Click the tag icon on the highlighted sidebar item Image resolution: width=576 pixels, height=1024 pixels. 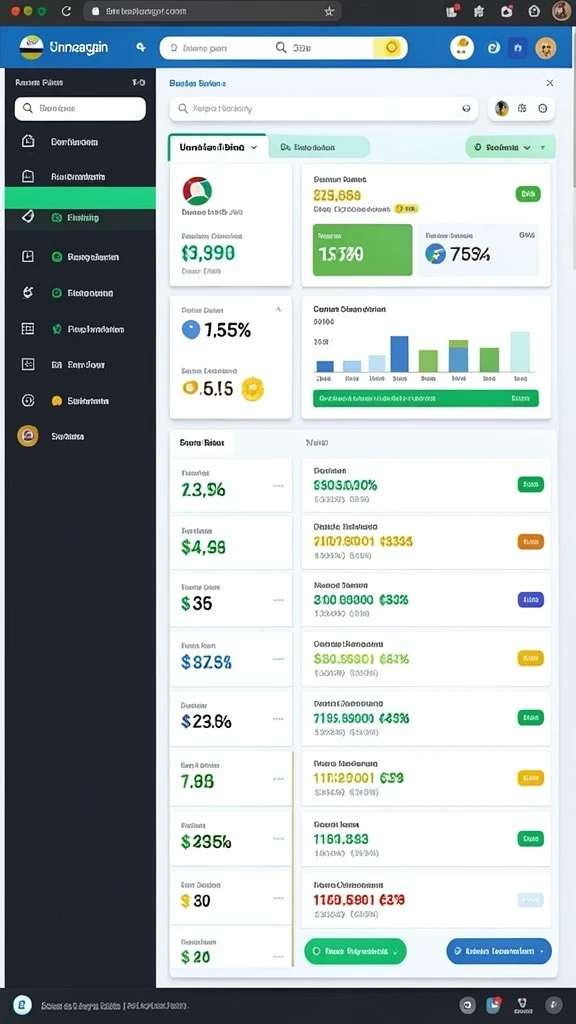click(x=27, y=217)
